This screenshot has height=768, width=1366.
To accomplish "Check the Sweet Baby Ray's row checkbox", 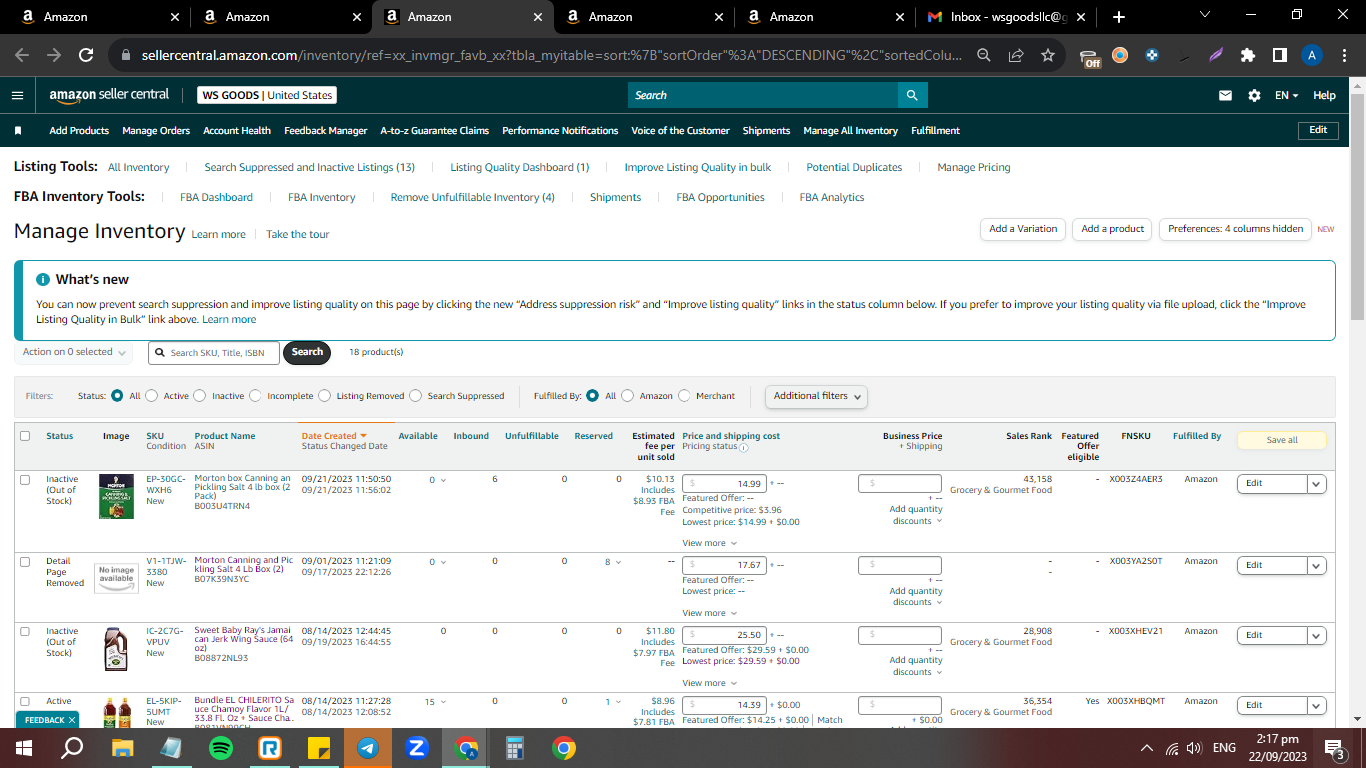I will [25, 632].
